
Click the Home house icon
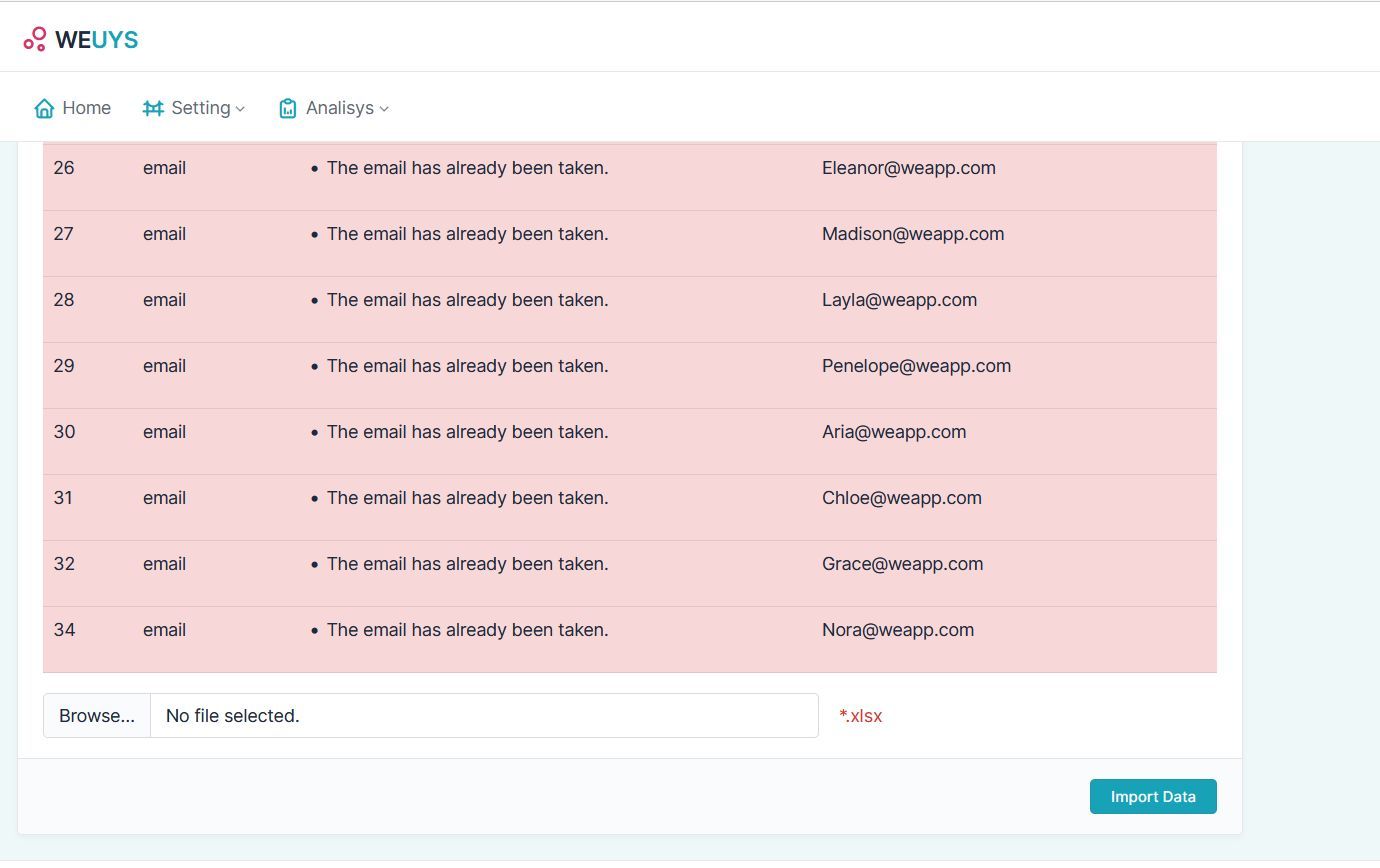tap(44, 108)
